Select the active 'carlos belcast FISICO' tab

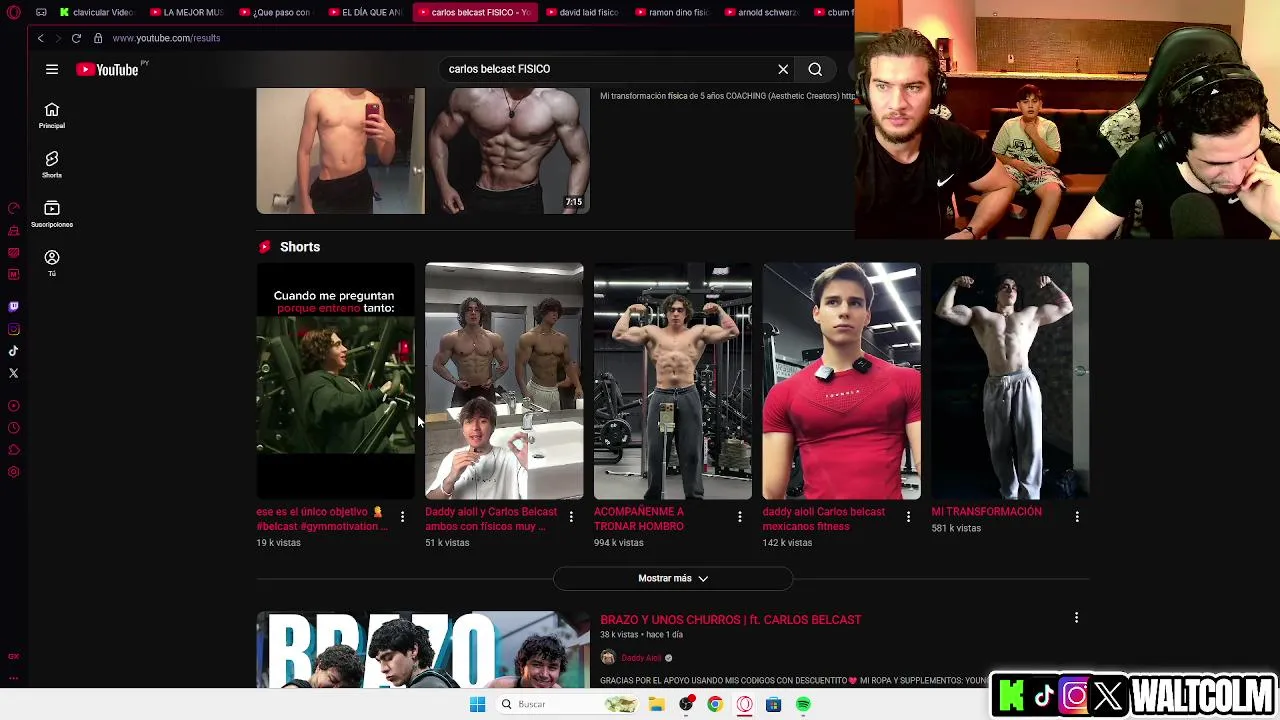point(475,12)
